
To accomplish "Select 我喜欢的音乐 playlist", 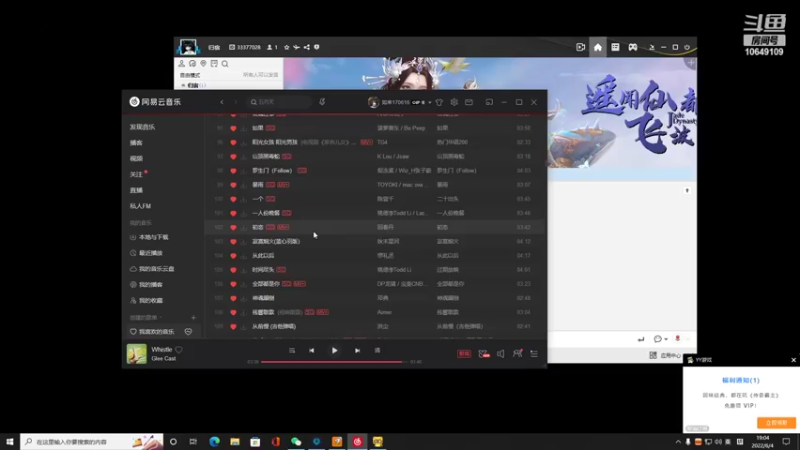I will point(157,332).
